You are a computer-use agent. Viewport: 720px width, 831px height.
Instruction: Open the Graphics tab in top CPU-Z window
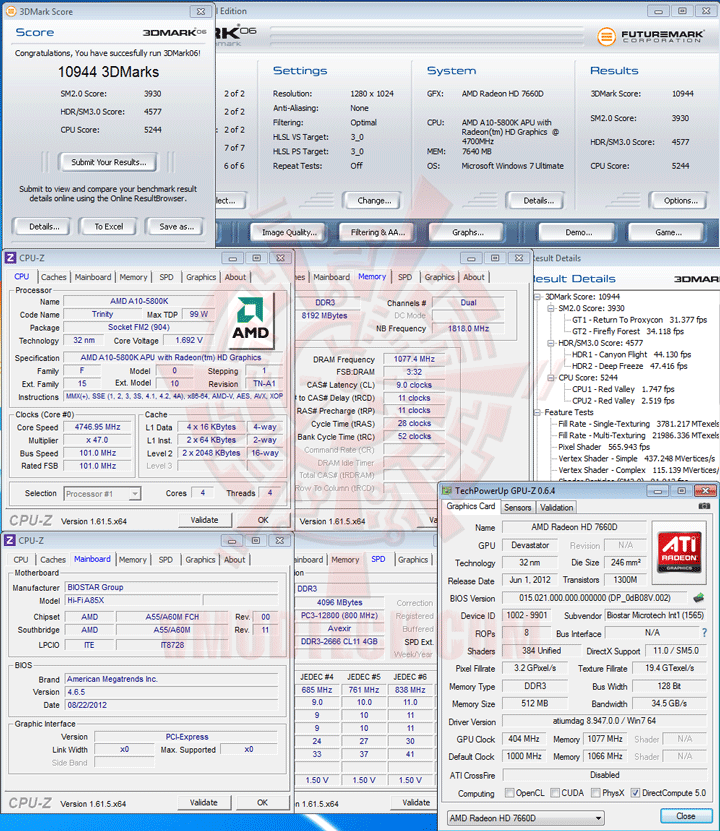tap(201, 277)
